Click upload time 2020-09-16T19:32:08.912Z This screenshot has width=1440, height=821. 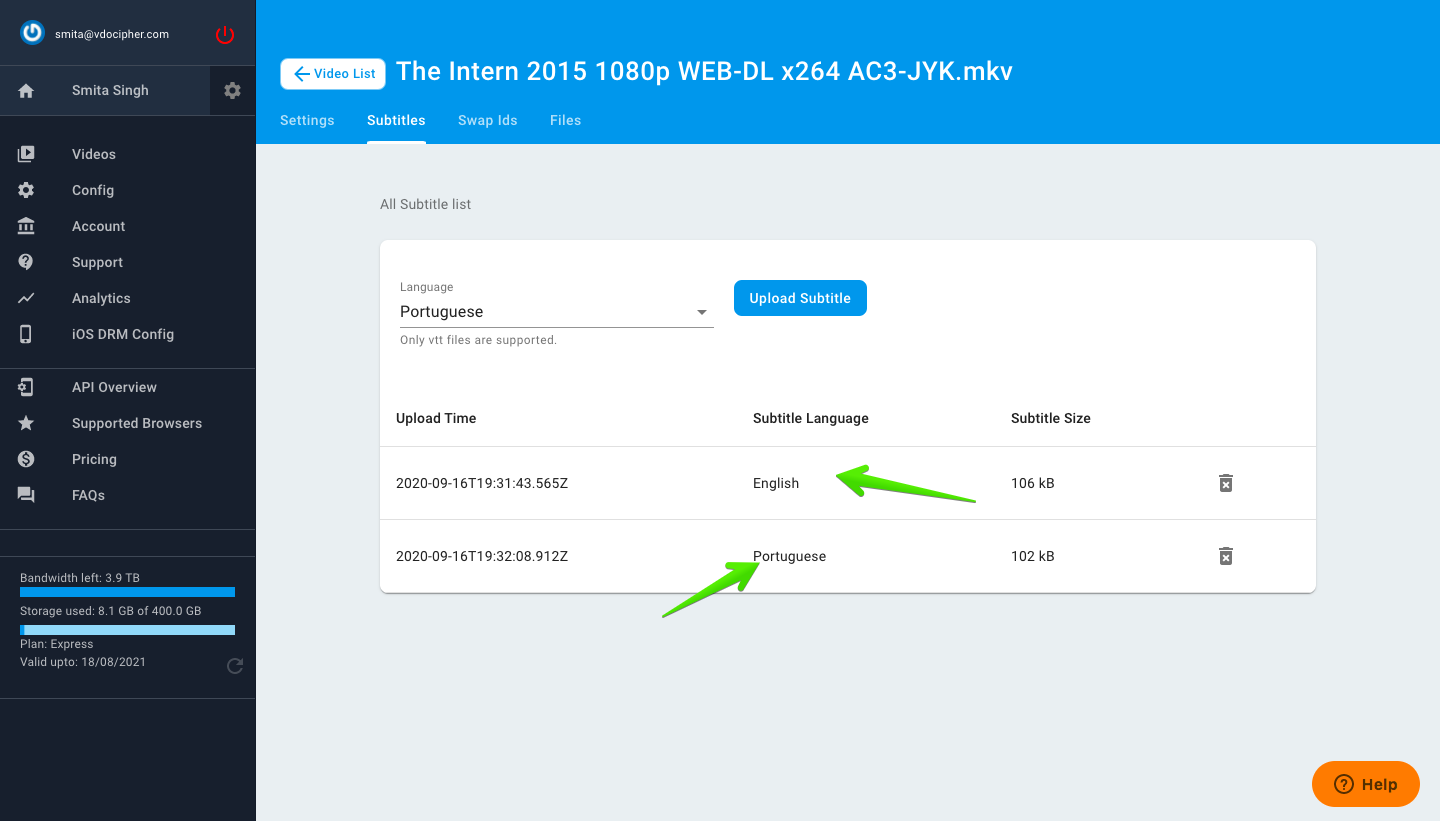482,556
